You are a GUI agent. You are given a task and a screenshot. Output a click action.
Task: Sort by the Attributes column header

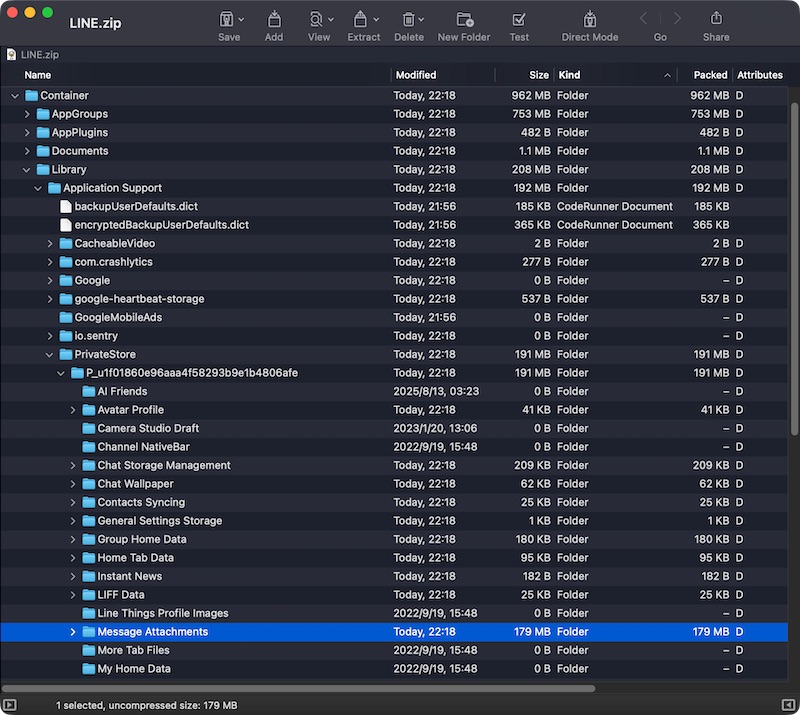tap(760, 75)
